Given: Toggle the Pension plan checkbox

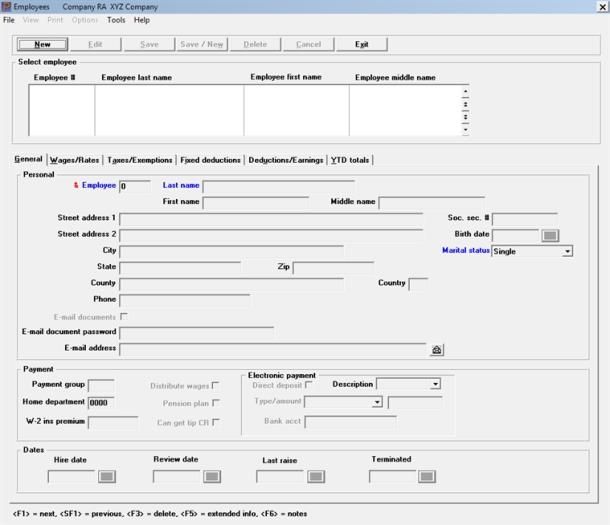Looking at the screenshot, I should tap(215, 403).
